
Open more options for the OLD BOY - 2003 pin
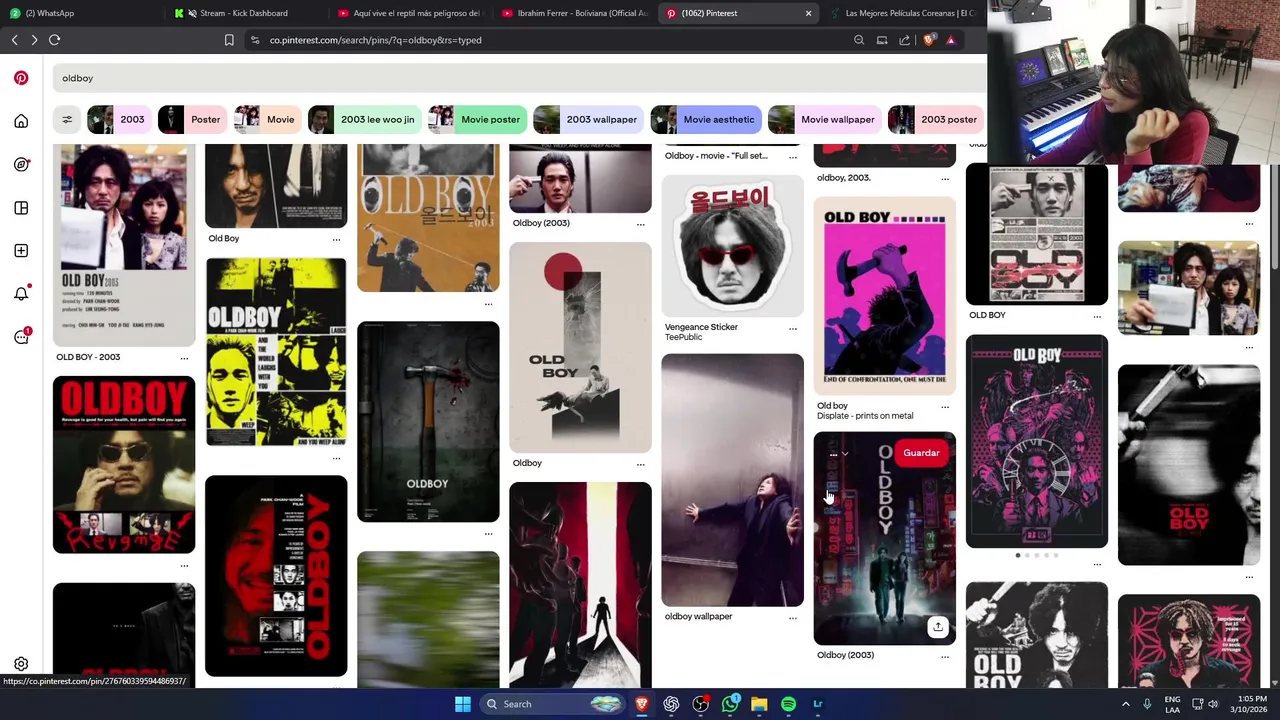click(x=184, y=358)
